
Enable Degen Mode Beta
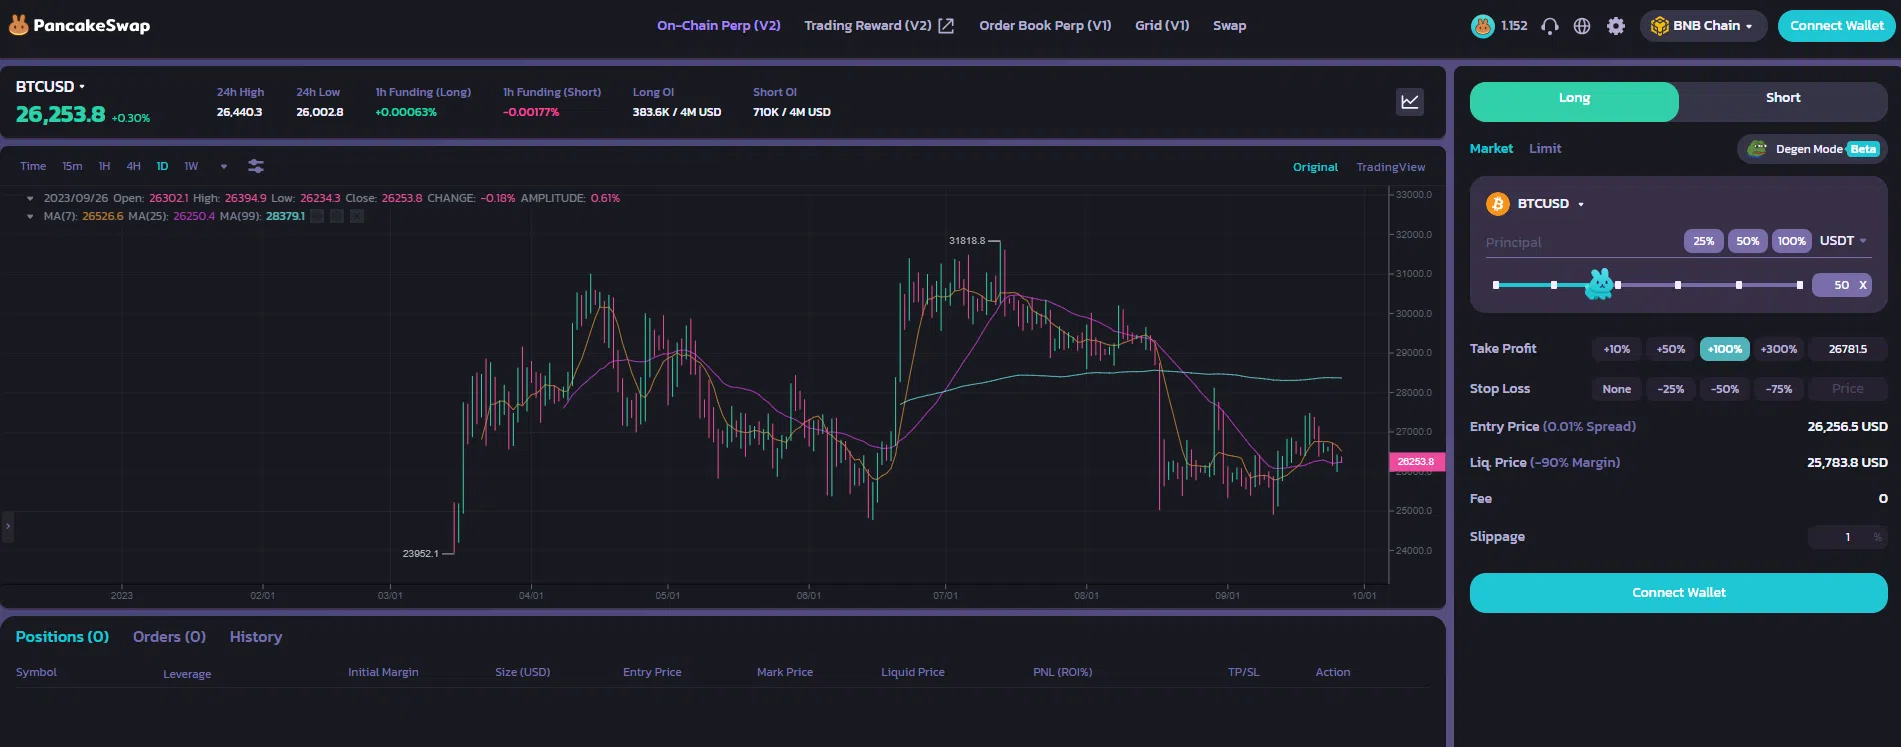point(1812,149)
